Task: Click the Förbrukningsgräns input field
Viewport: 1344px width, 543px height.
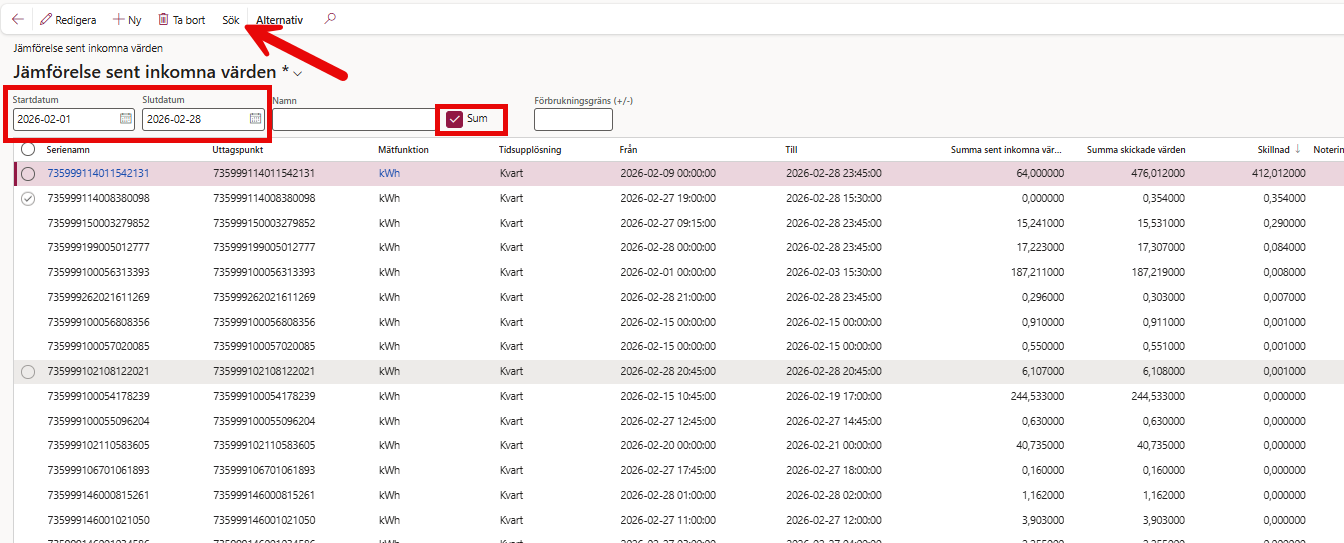Action: pos(572,120)
